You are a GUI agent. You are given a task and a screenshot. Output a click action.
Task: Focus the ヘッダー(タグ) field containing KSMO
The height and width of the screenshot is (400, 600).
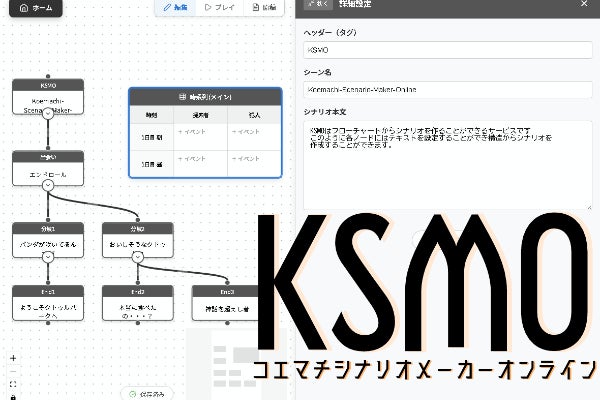[x=448, y=50]
